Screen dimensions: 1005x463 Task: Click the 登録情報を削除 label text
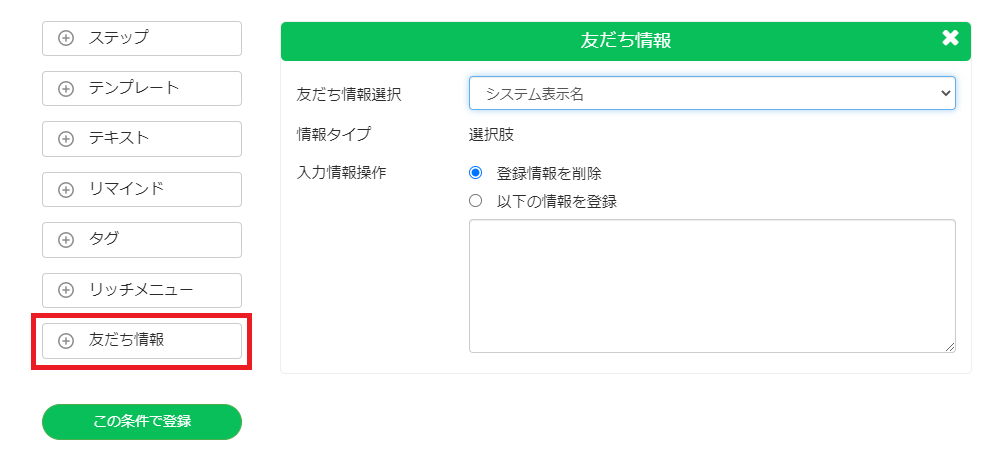click(x=549, y=173)
